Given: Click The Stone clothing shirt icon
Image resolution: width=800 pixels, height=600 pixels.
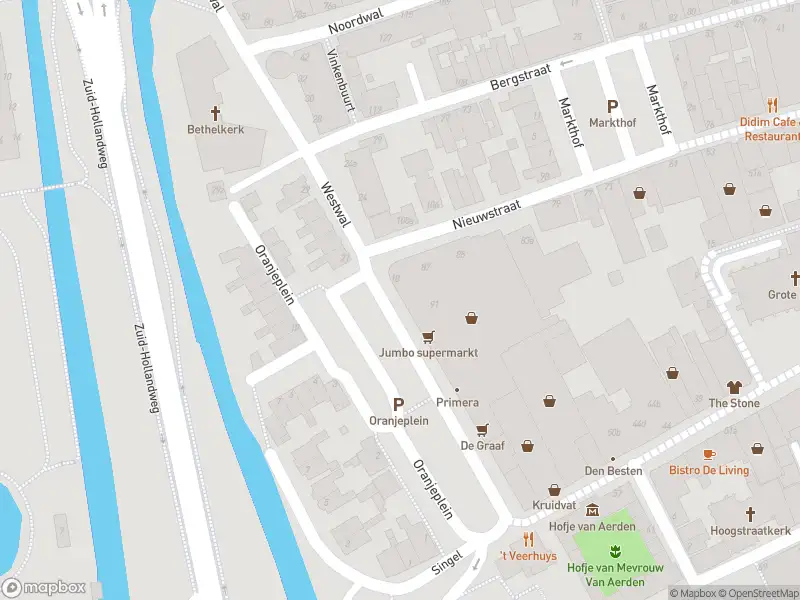Looking at the screenshot, I should coord(734,387).
